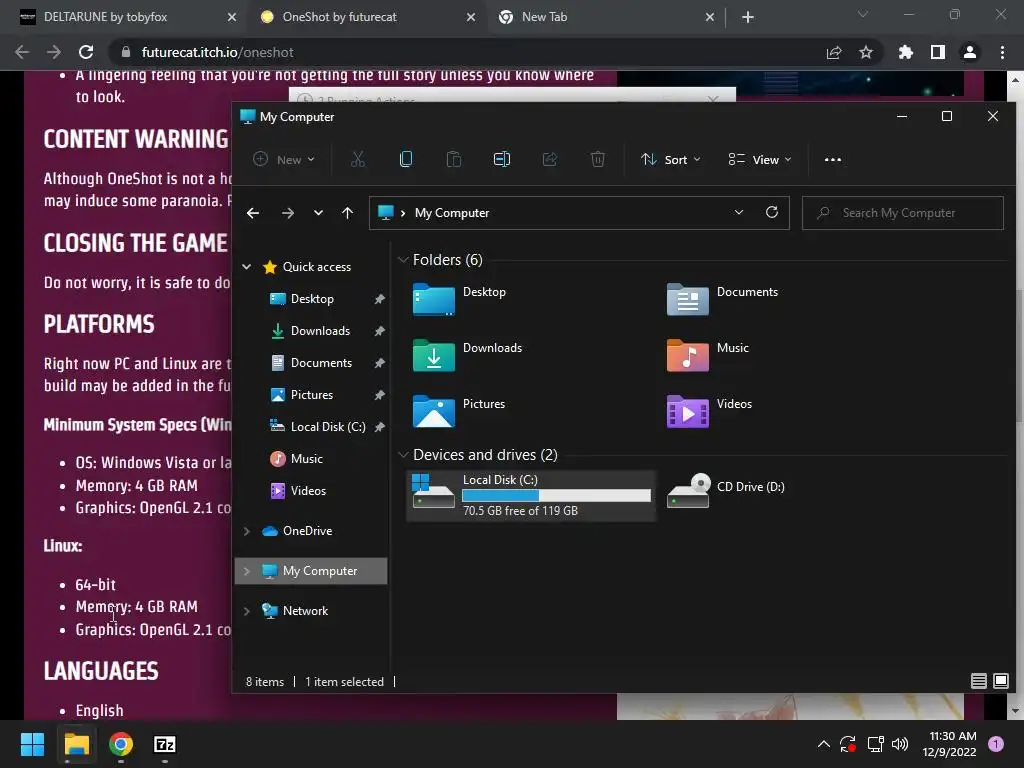Collapse the Devices and drives group
1024x768 pixels.
click(403, 455)
